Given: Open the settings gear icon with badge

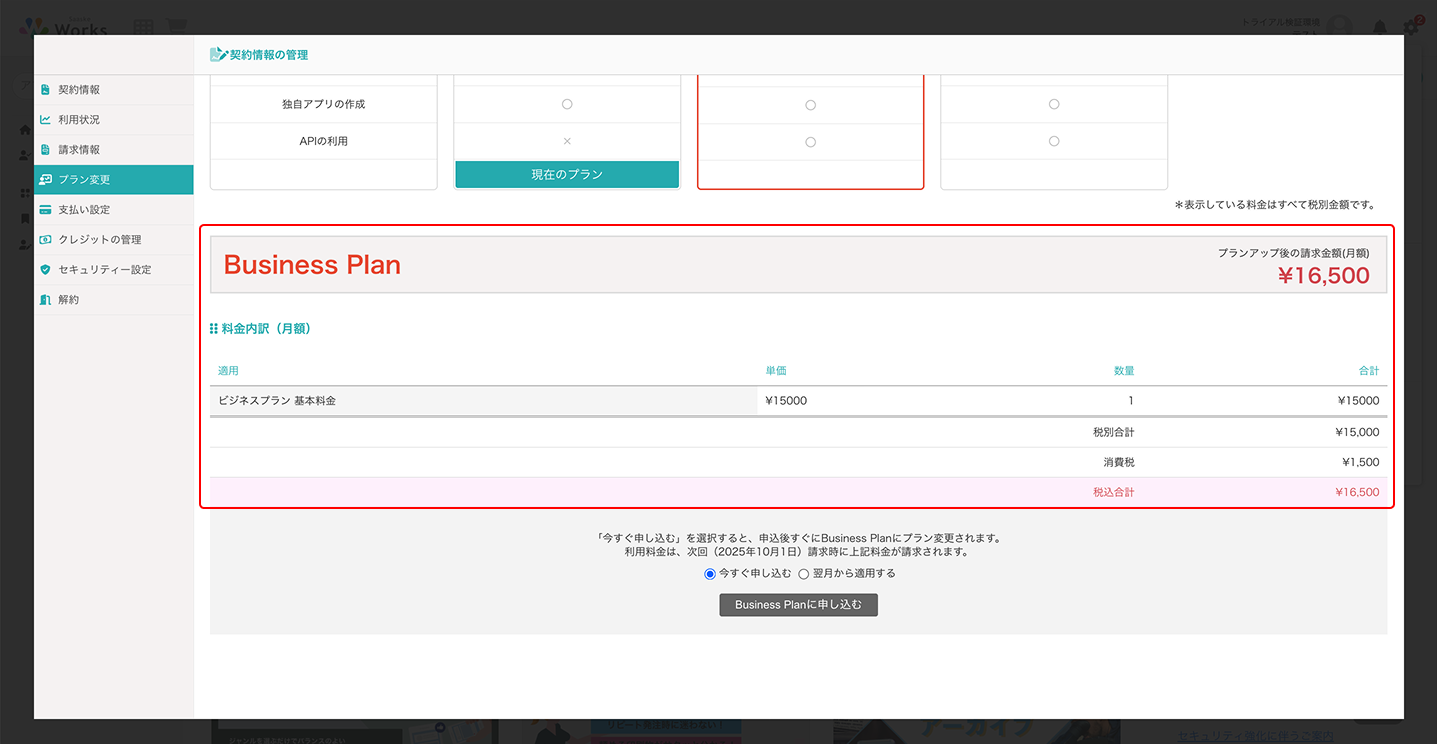Looking at the screenshot, I should click(1411, 27).
